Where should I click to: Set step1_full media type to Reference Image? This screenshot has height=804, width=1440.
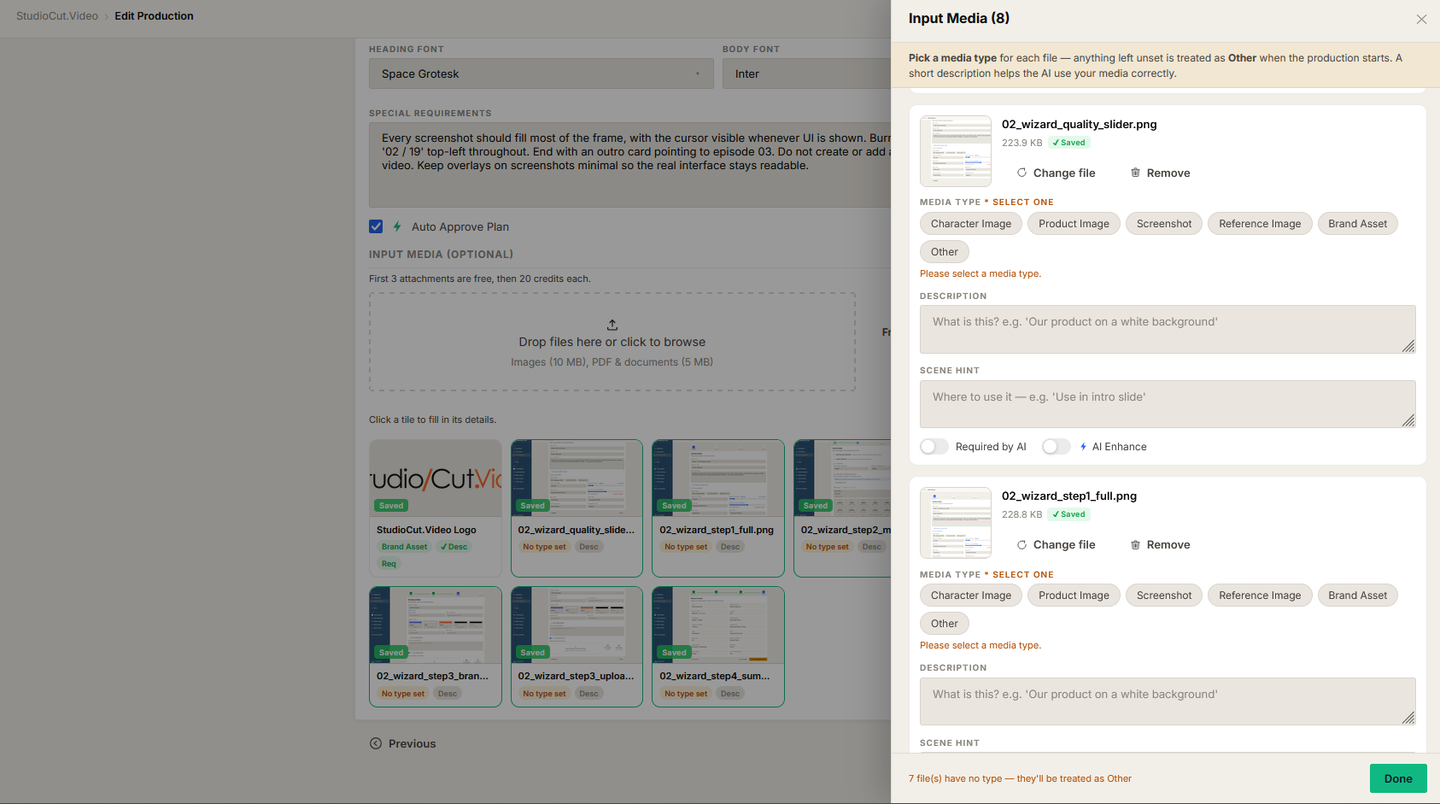point(1260,596)
